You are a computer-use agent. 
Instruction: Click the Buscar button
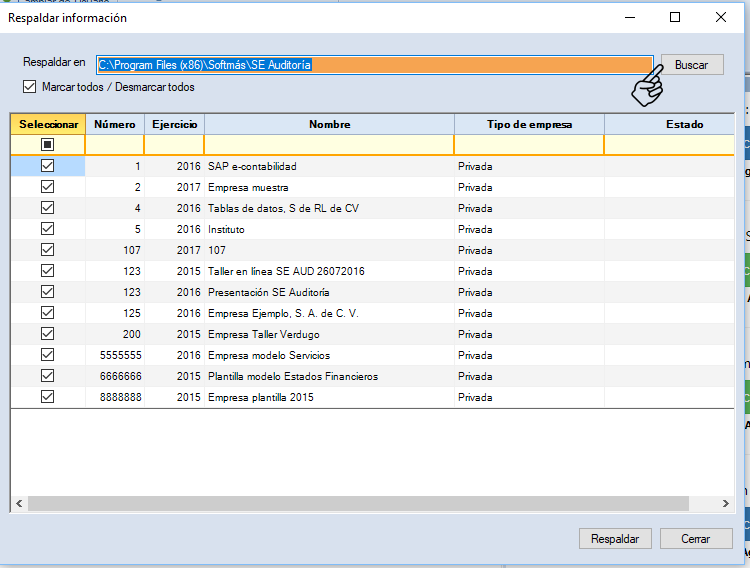click(x=691, y=65)
